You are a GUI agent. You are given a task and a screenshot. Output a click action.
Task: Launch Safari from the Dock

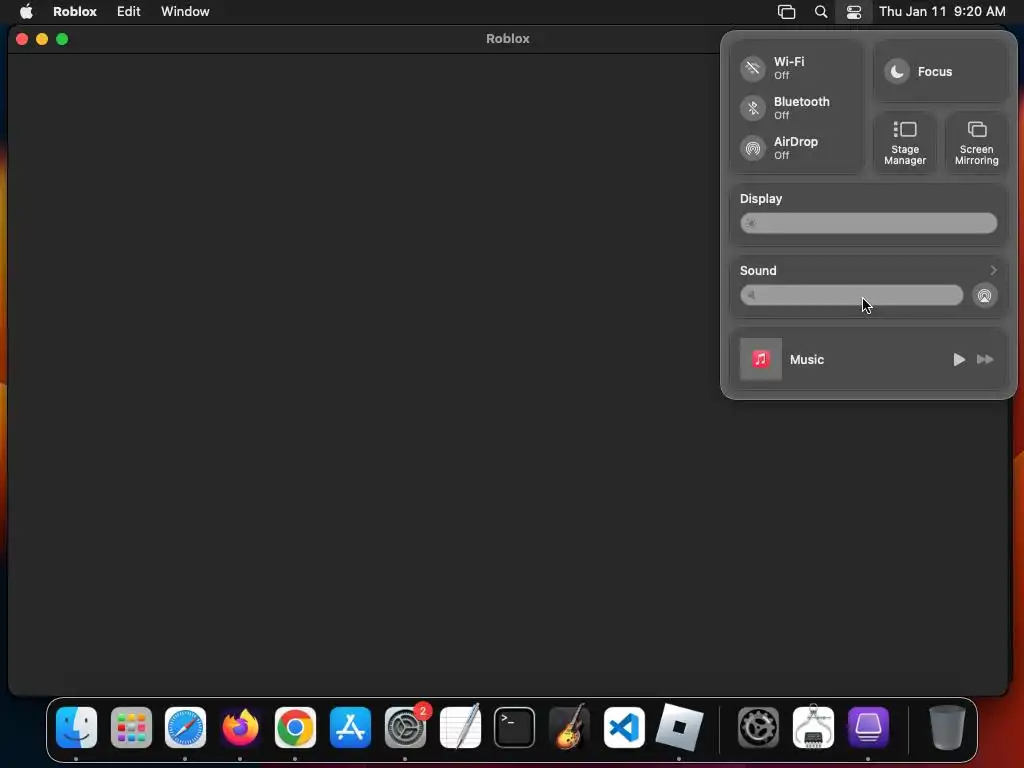(x=185, y=728)
